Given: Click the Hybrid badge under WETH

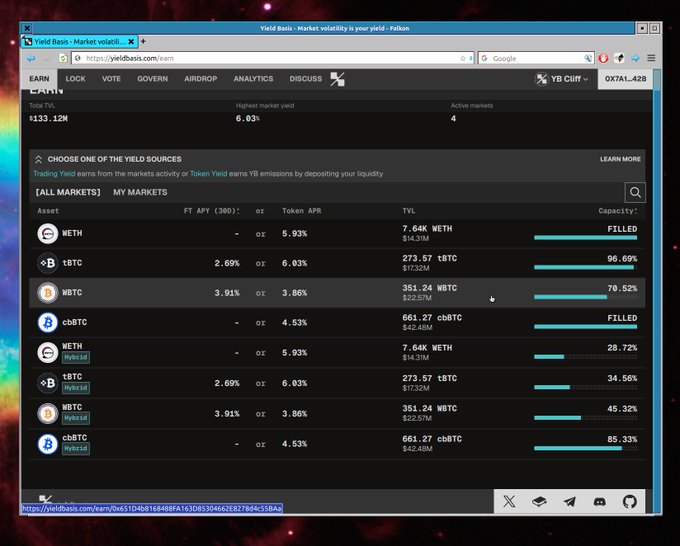Looking at the screenshot, I should point(76,357).
